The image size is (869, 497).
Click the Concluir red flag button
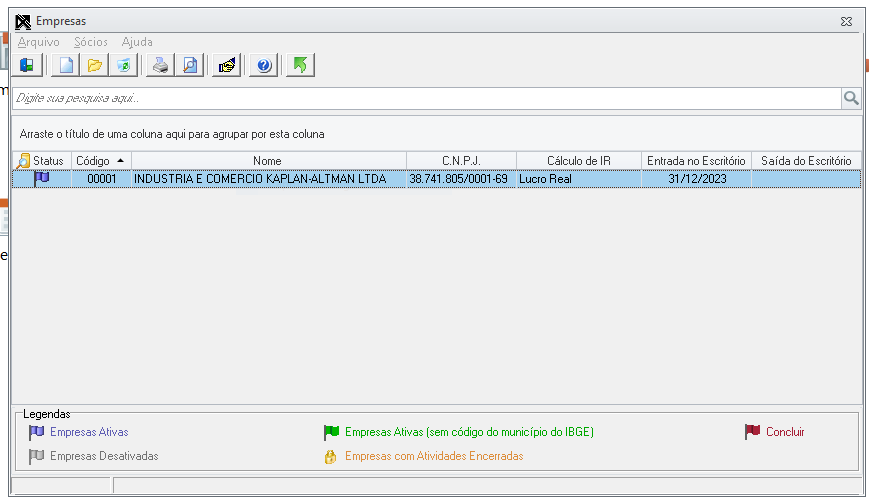(775, 432)
